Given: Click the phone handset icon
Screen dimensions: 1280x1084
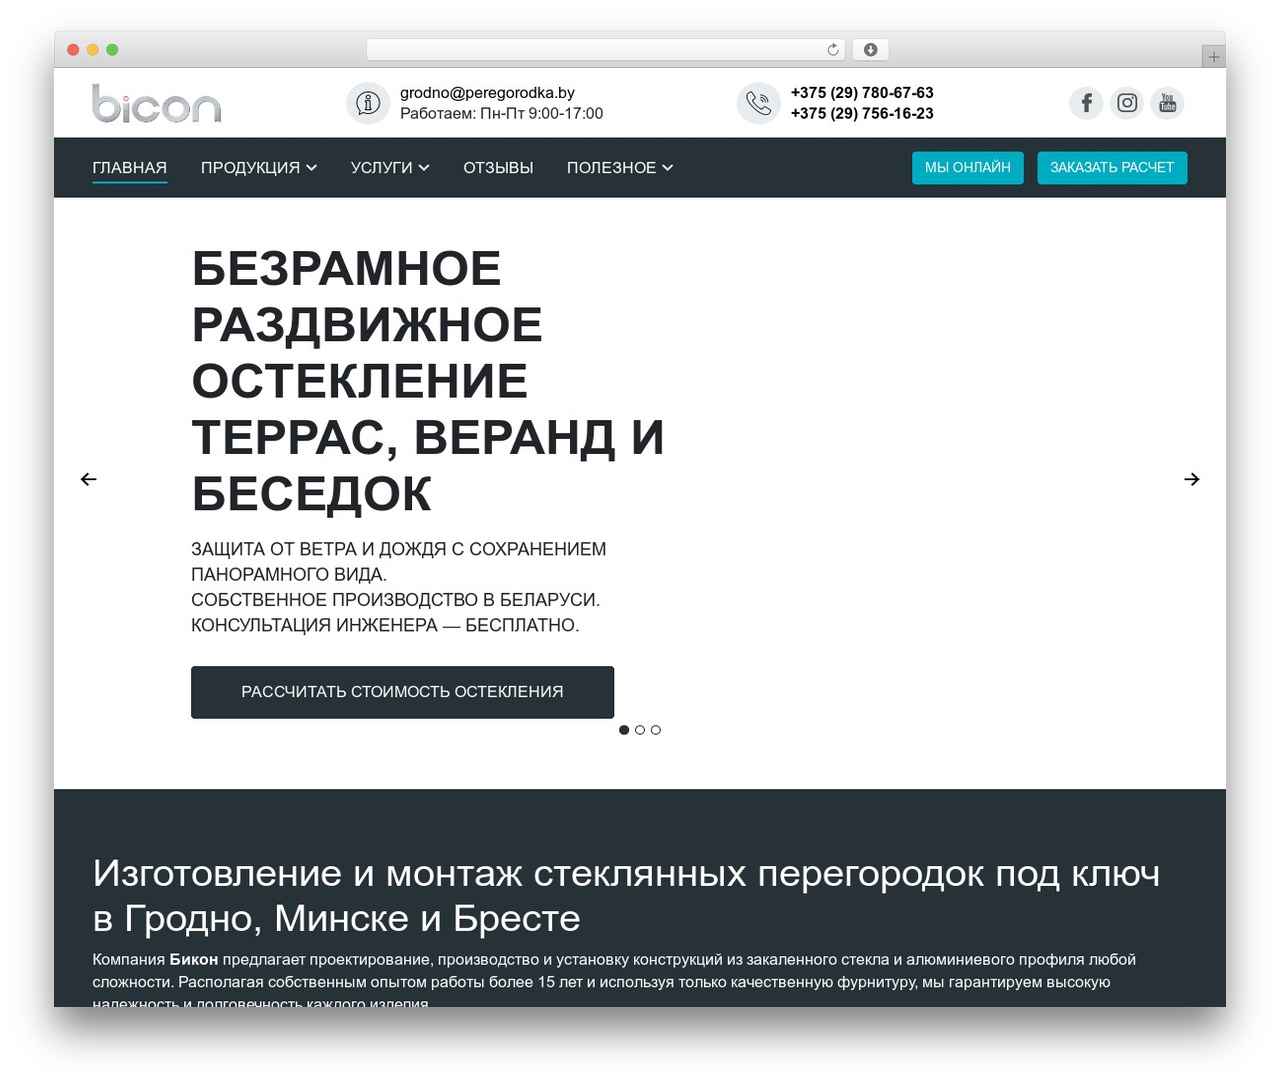Looking at the screenshot, I should coord(758,103).
